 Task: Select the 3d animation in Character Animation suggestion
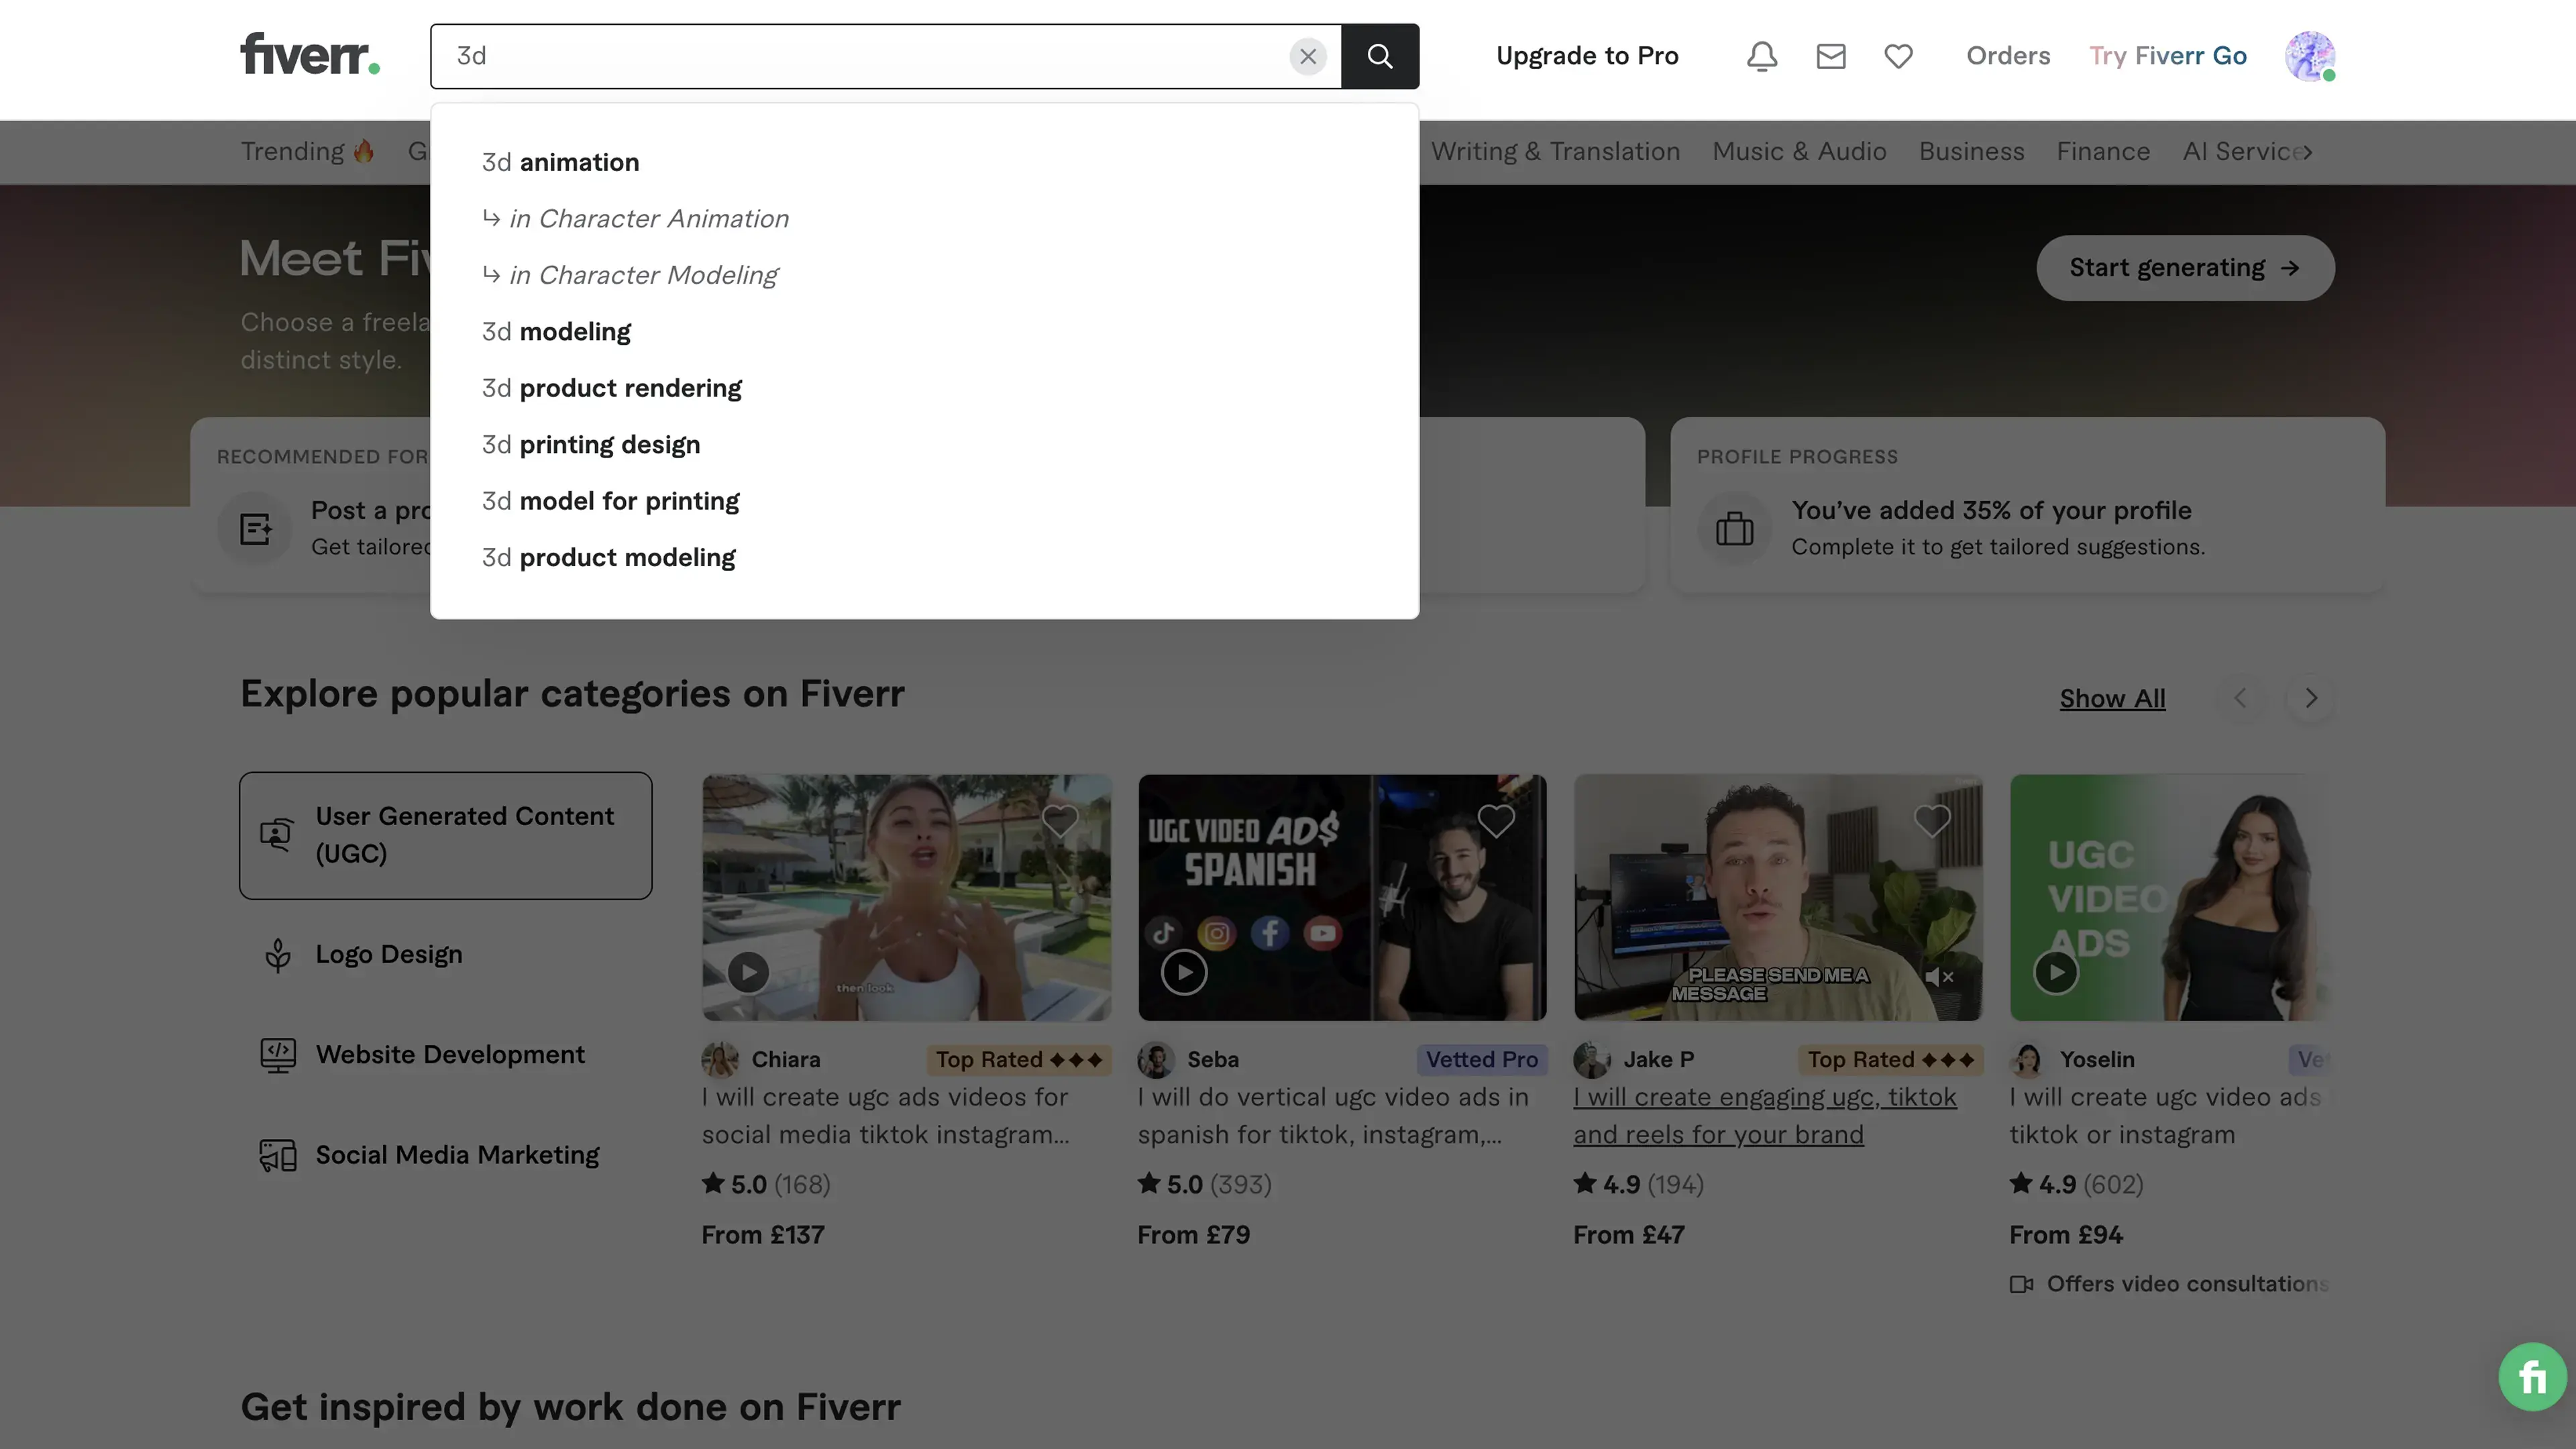648,219
